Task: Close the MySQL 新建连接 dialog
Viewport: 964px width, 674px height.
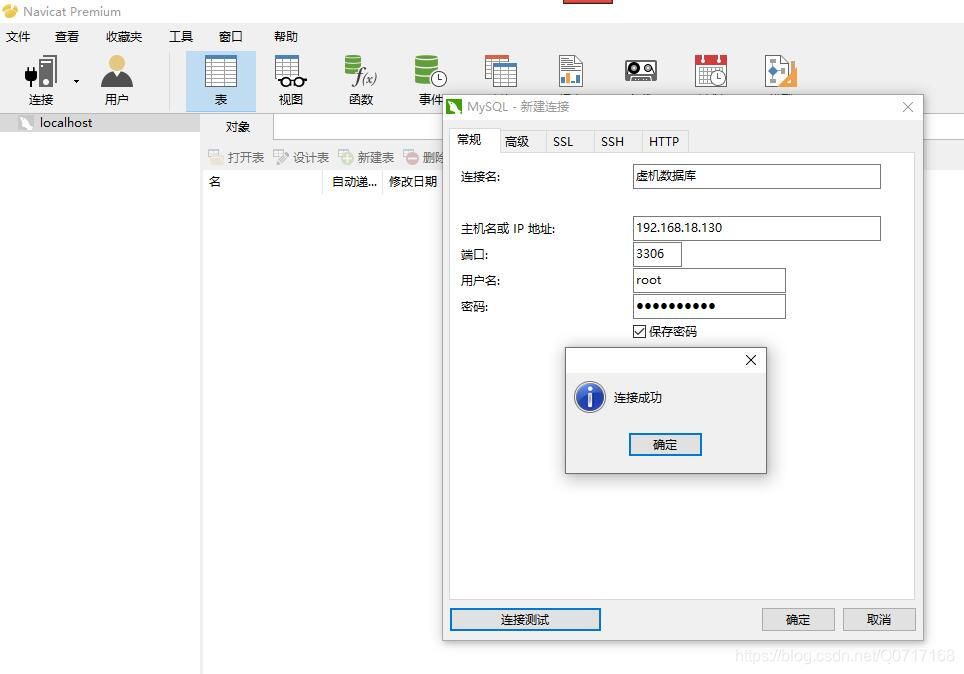Action: pos(907,107)
